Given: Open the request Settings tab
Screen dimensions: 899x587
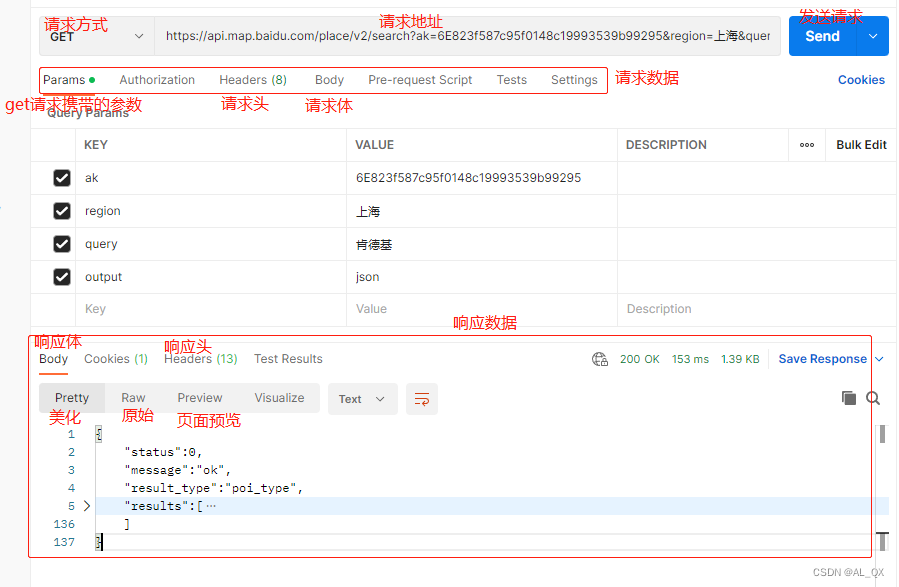Looking at the screenshot, I should click(574, 80).
